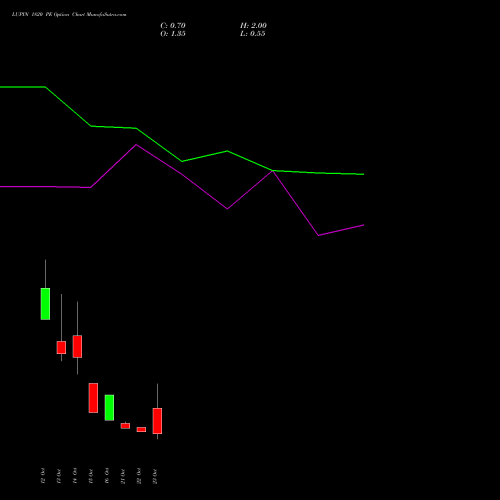Click the 12 Oct date label
The width and height of the screenshot is (500, 500).
(x=43, y=476)
